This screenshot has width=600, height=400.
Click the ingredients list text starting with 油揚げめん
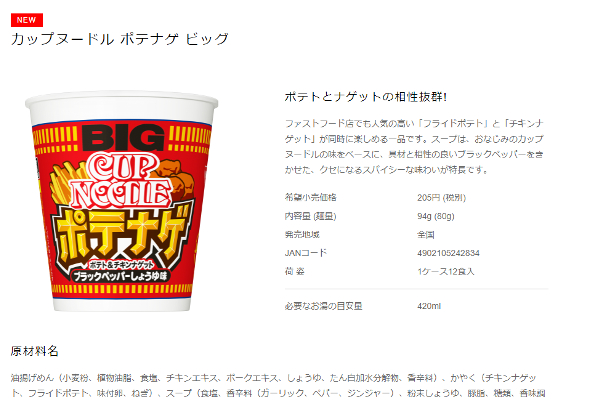pos(278,386)
